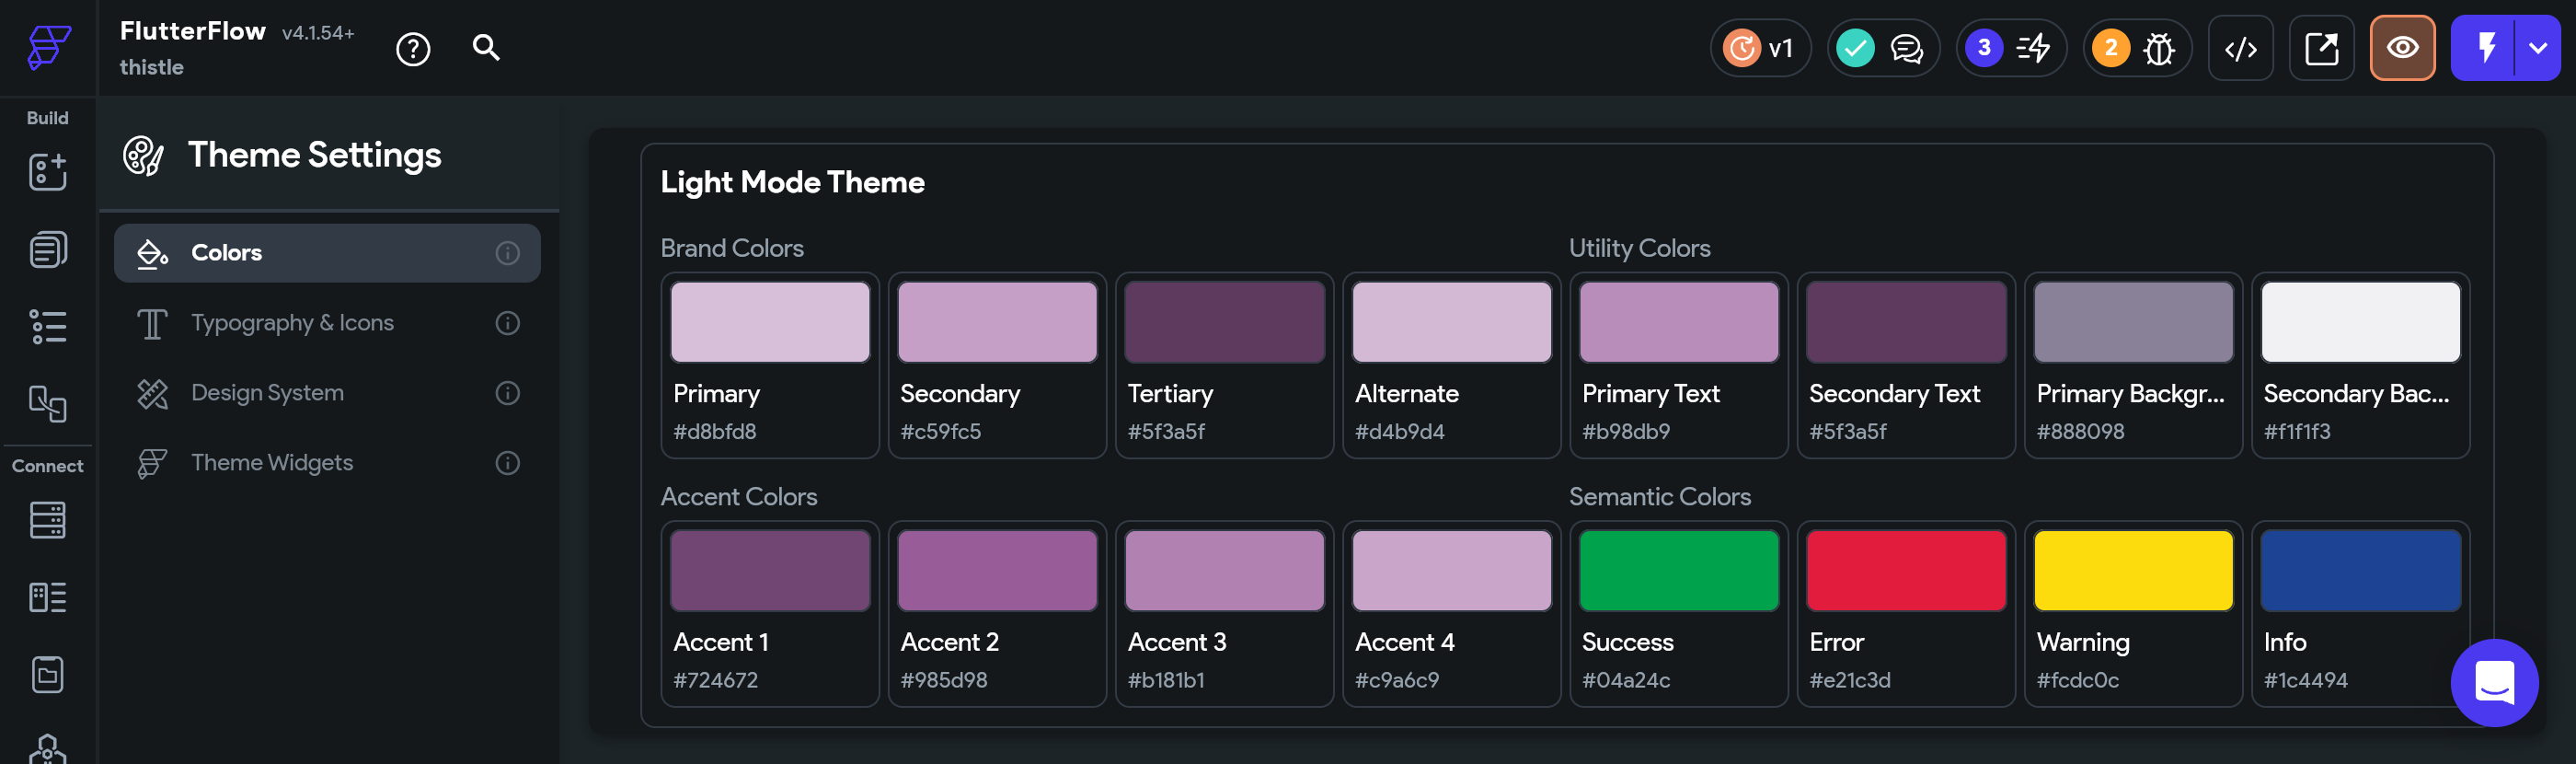Pick the Primary color swatch
2576x764 pixels.
(x=770, y=322)
